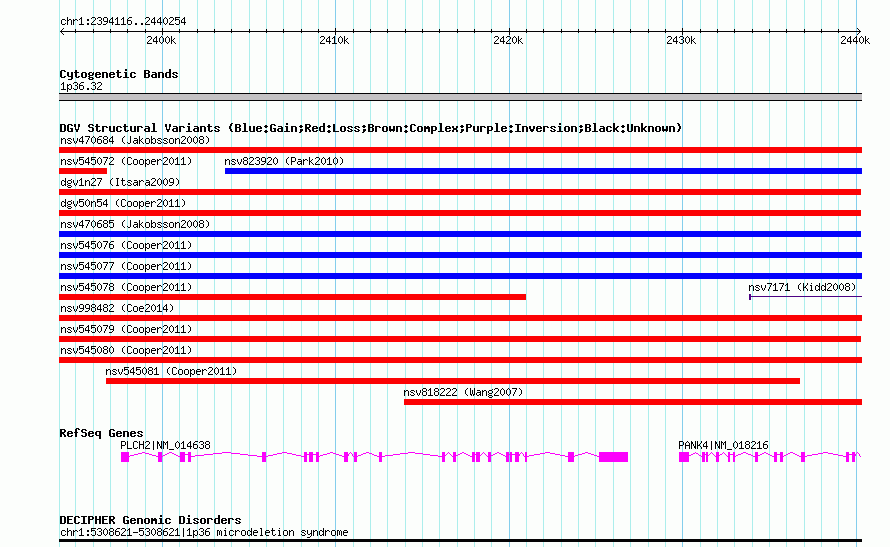This screenshot has width=890, height=547.
Task: Click the DGV Structural Variants track title
Action: 371,128
